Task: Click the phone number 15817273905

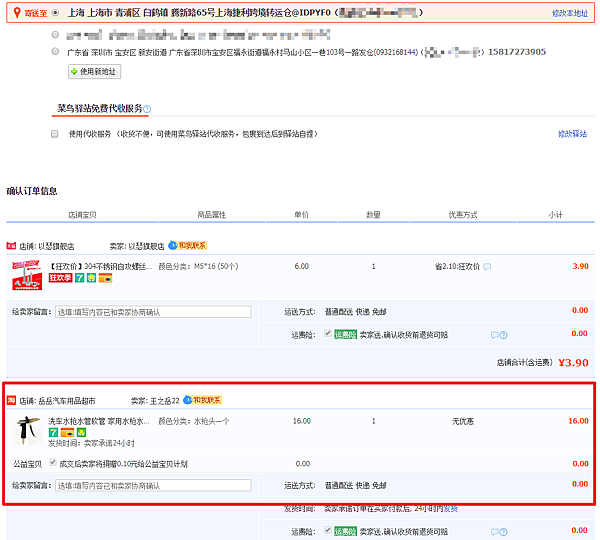Action: coord(517,52)
